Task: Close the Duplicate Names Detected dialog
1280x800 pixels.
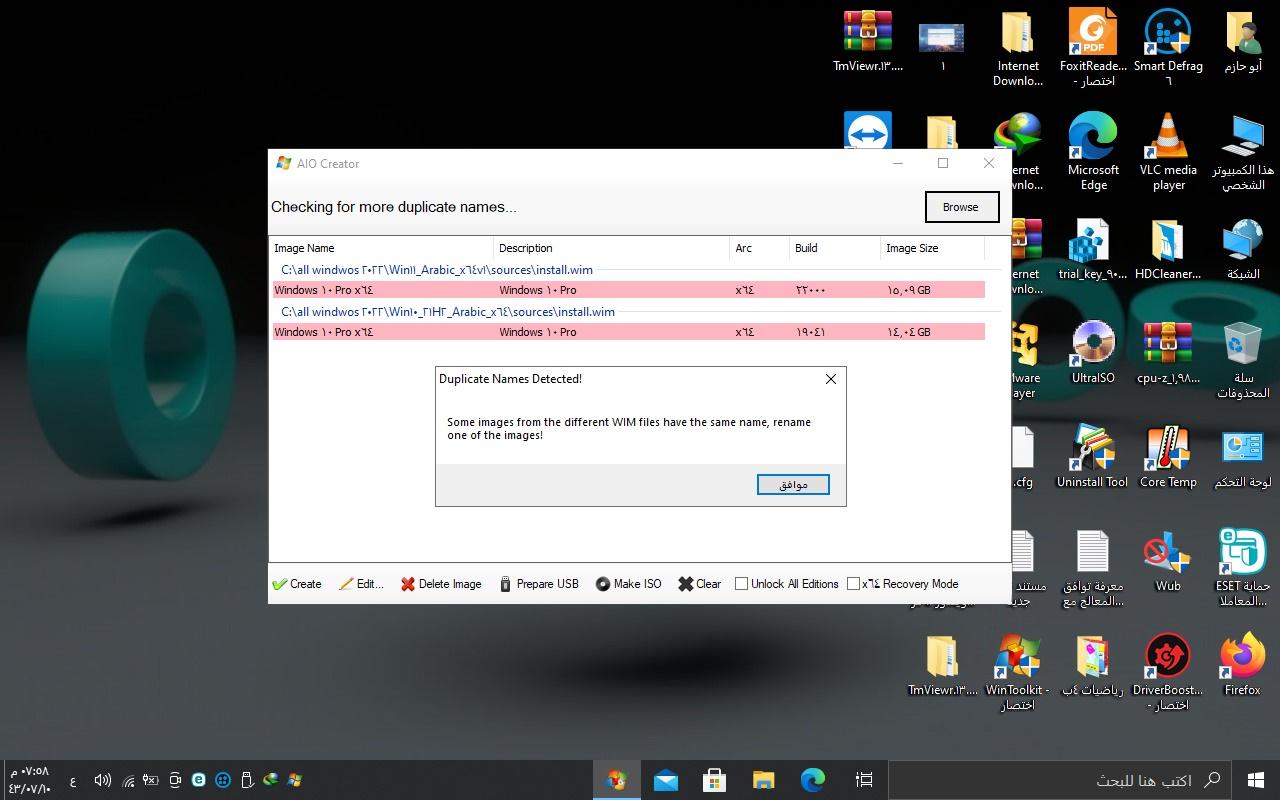Action: (x=830, y=379)
